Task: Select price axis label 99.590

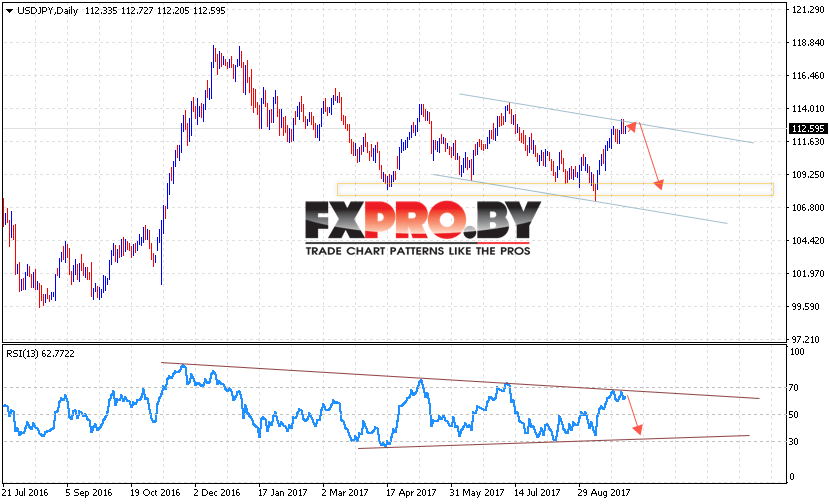Action: (x=806, y=307)
